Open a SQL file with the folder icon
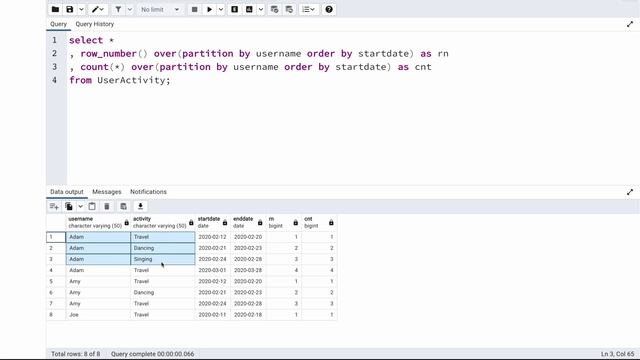 (55, 9)
